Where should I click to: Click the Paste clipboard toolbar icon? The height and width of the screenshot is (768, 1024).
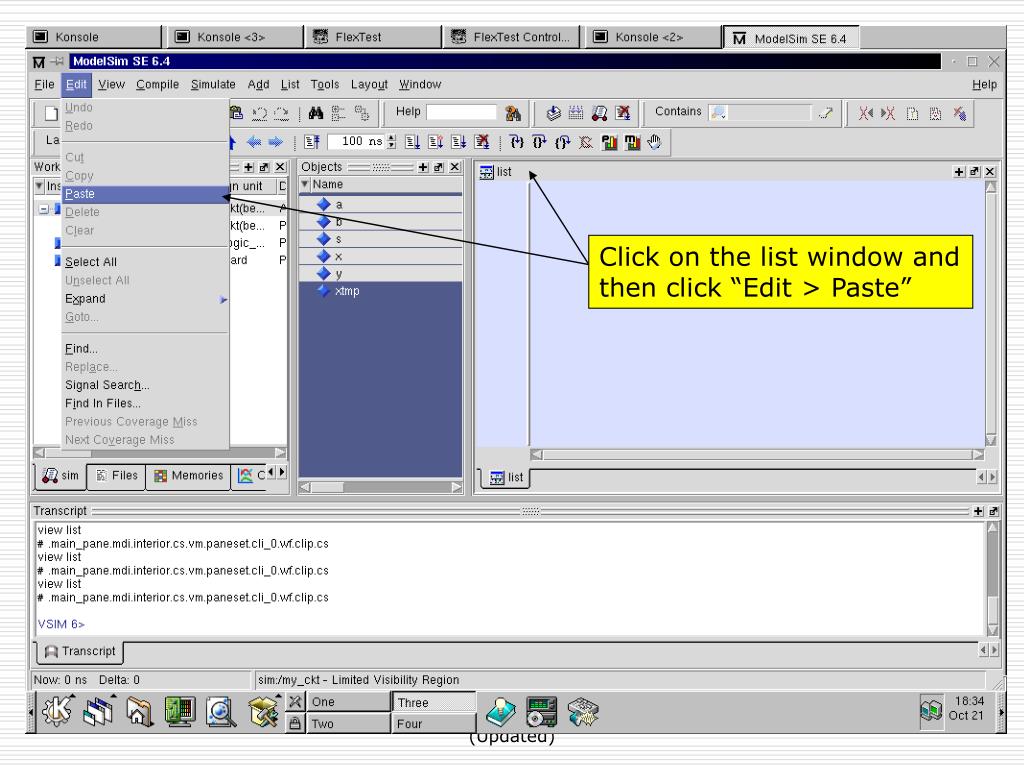point(237,113)
